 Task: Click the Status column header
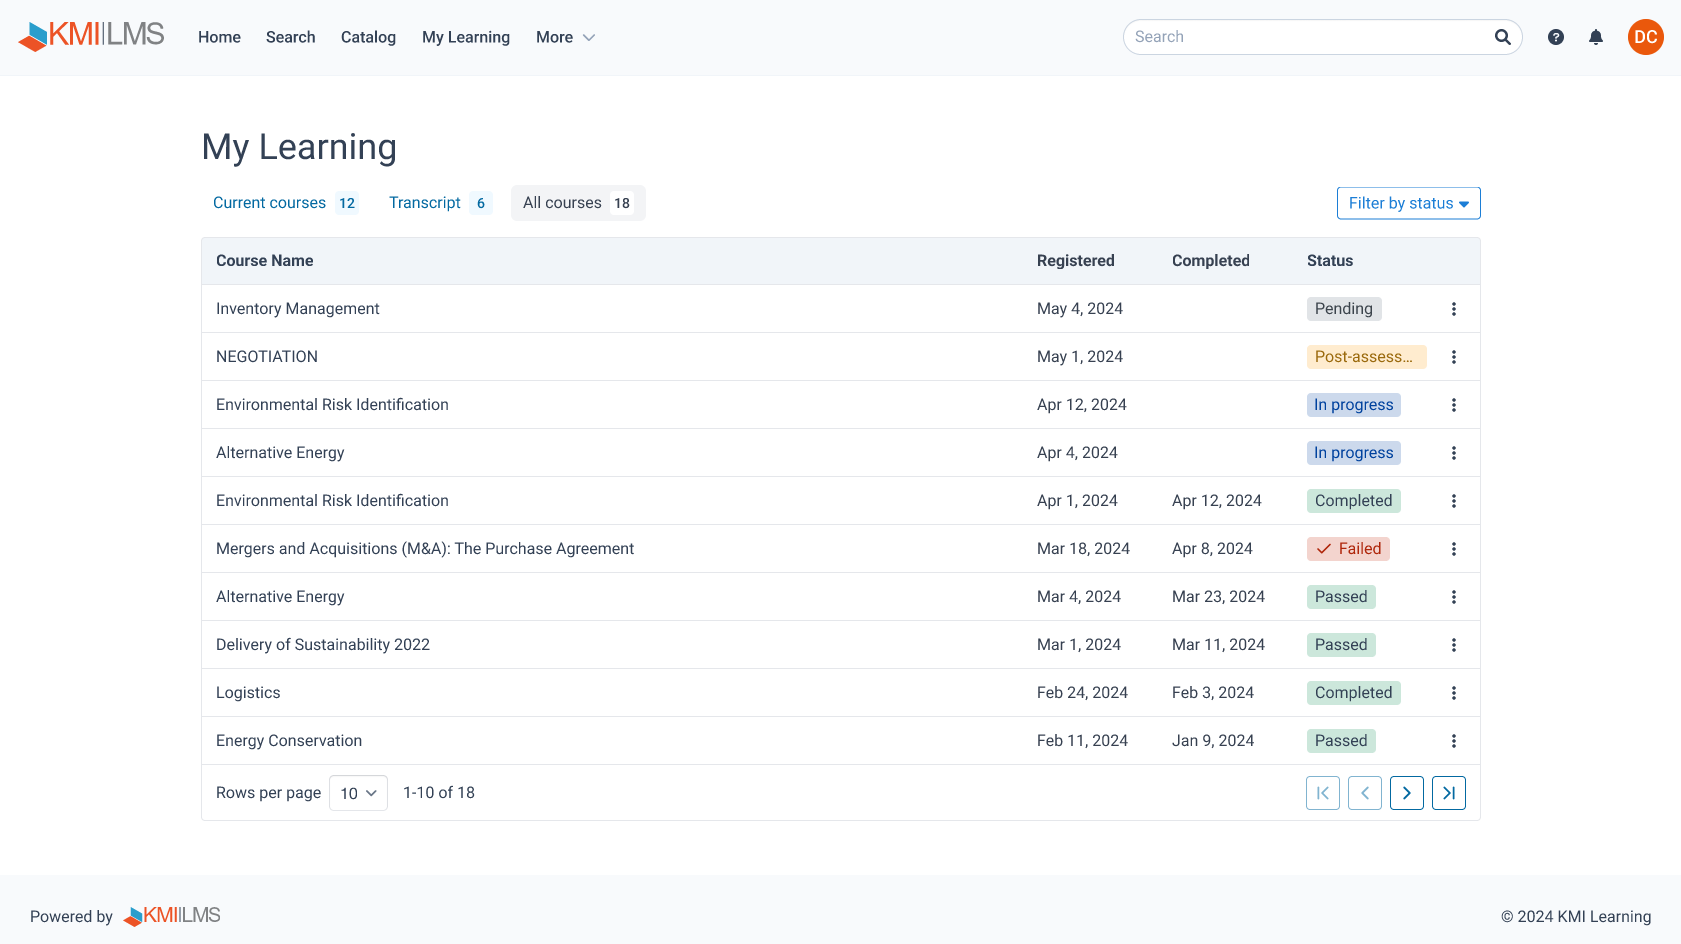1329,261
